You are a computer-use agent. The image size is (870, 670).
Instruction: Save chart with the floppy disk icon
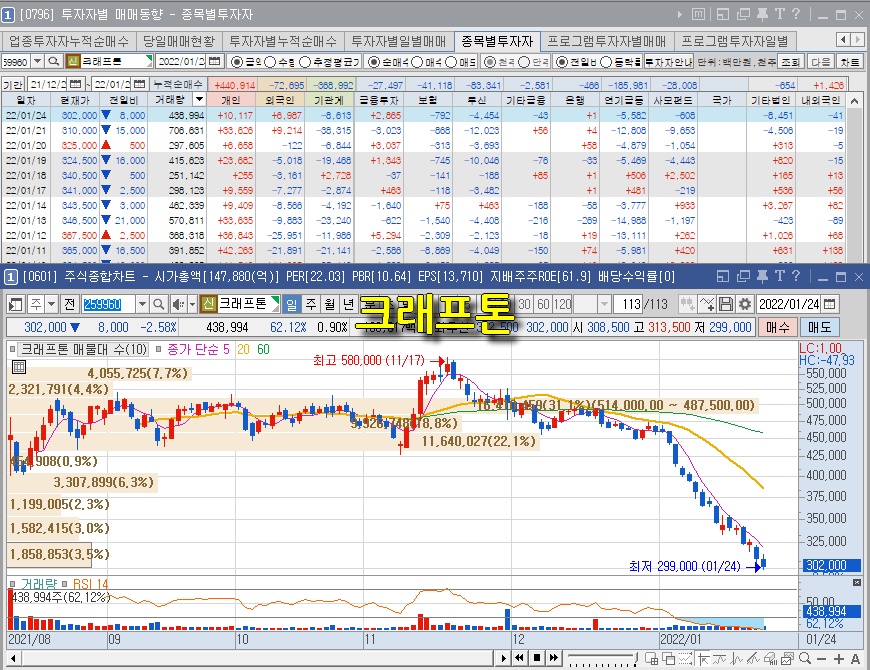tap(725, 304)
